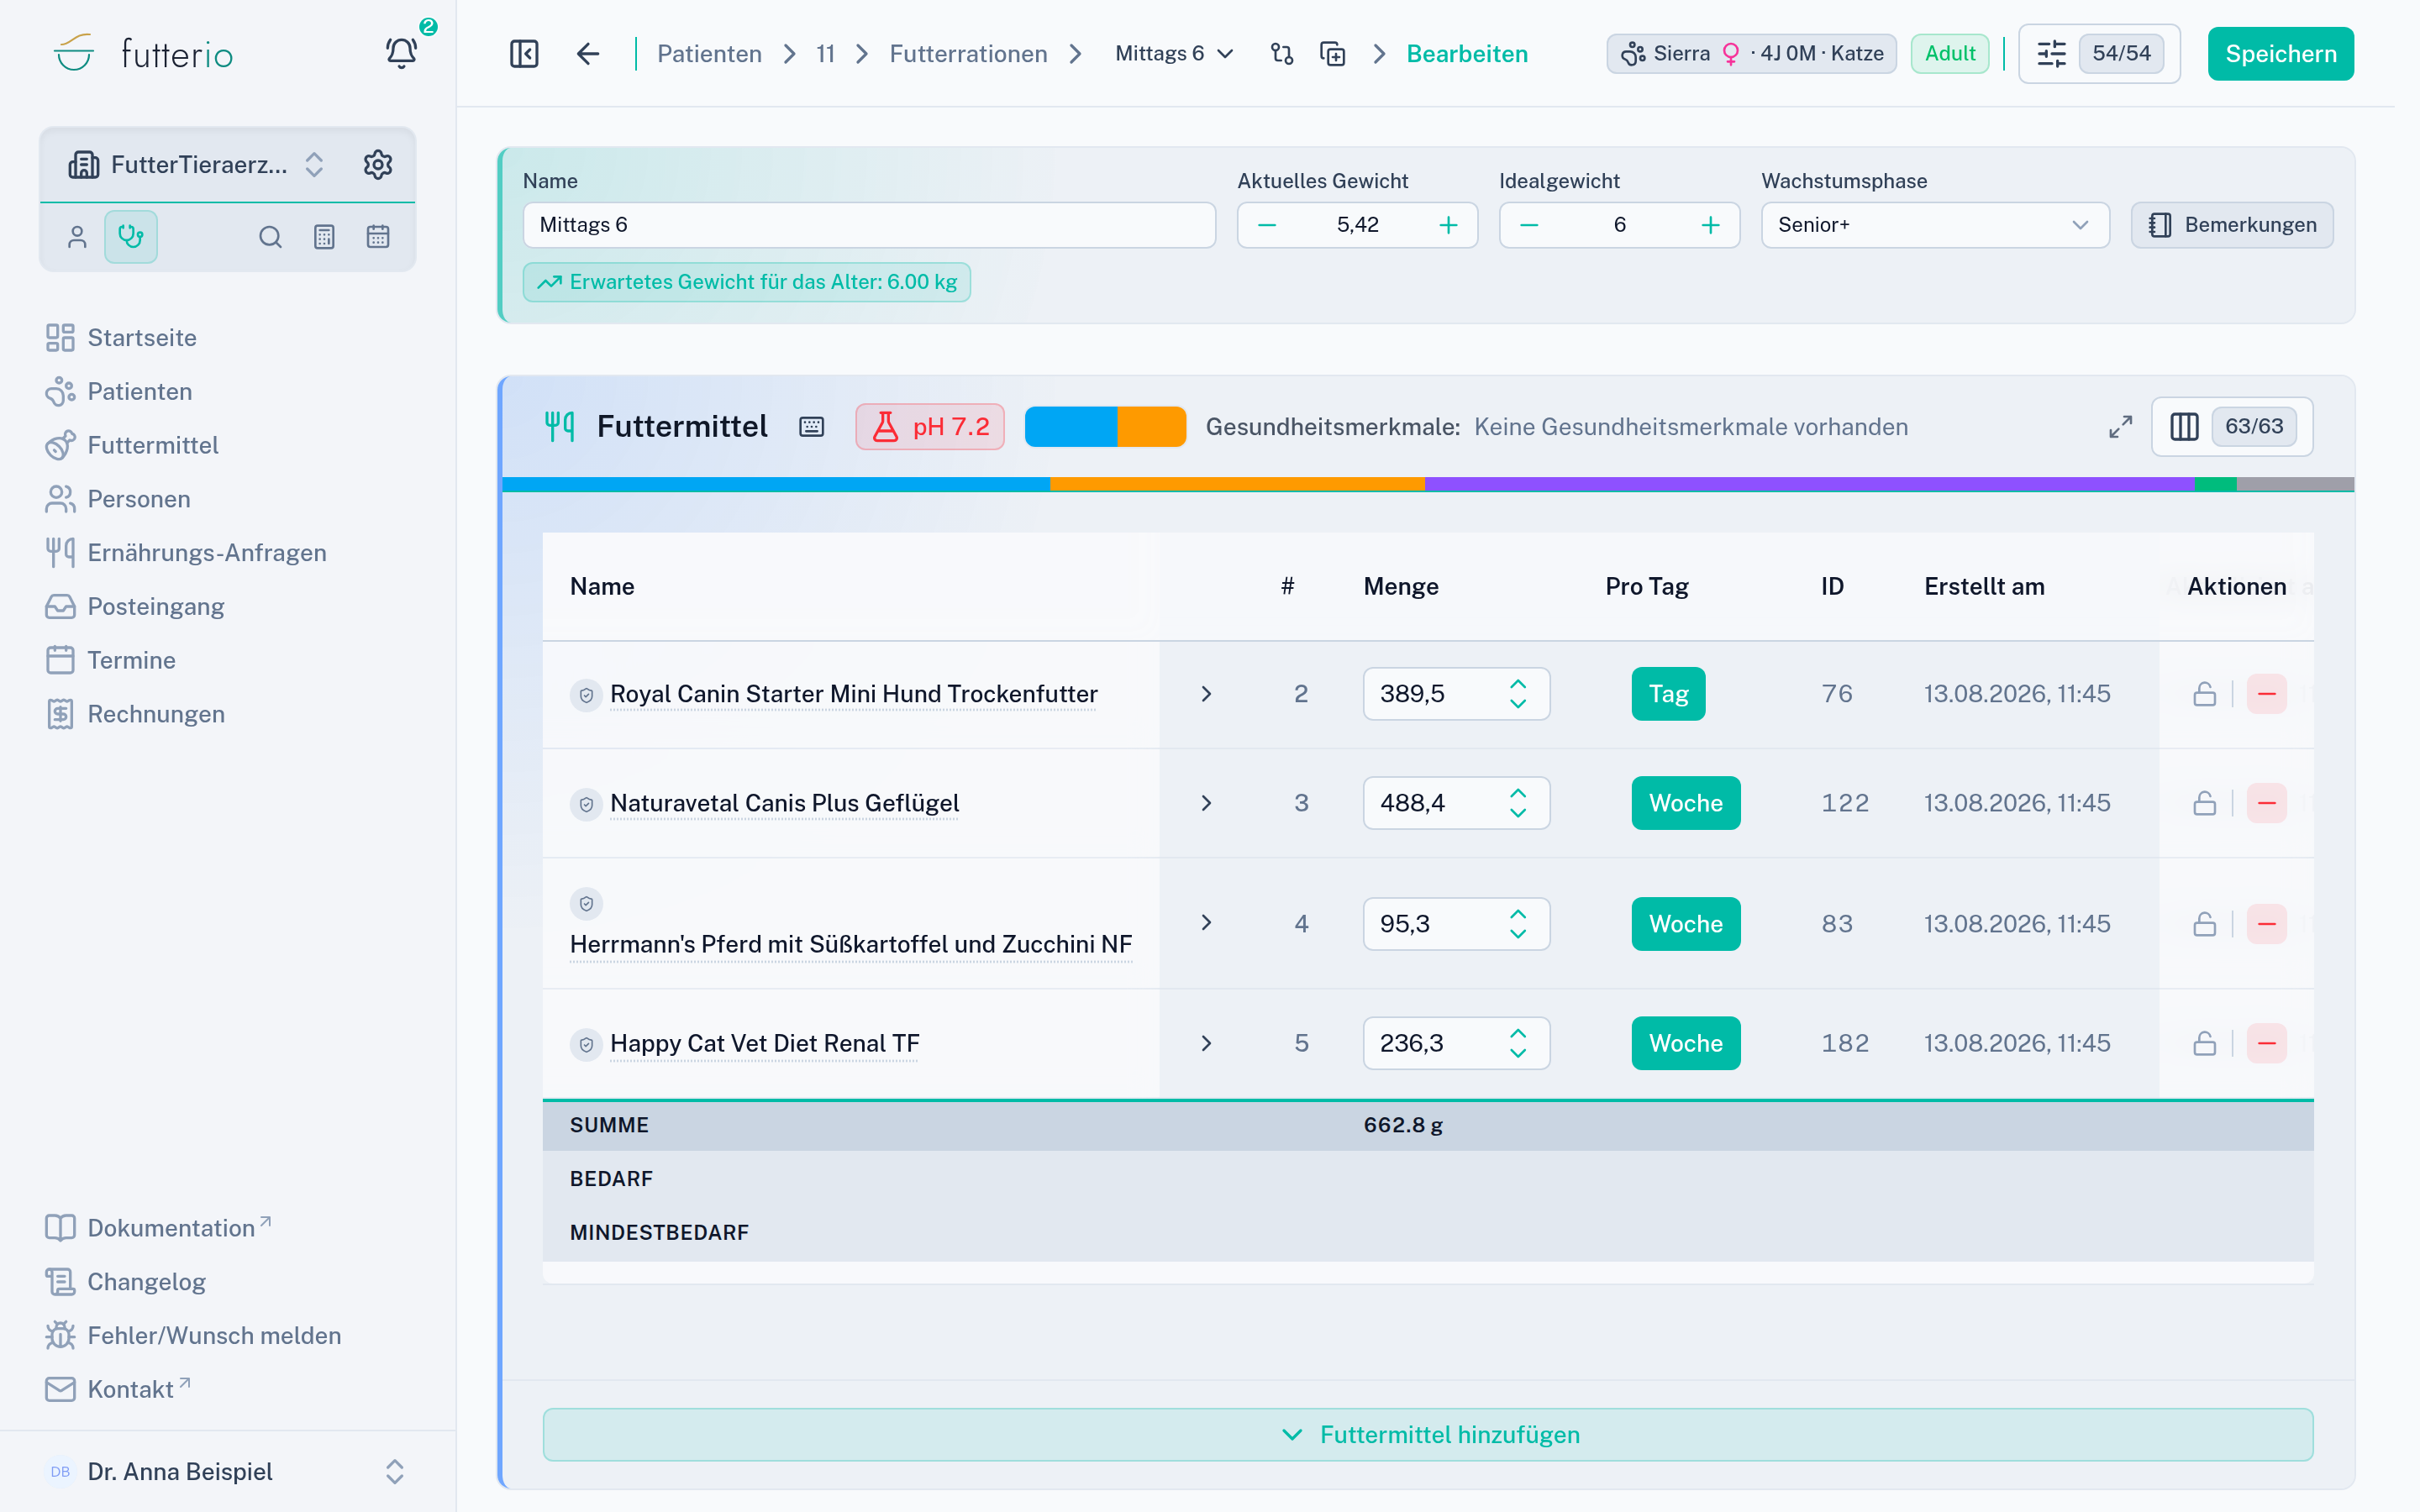This screenshot has width=2420, height=1512.
Task: Toggle Woche period for Happy Cat Renal
Action: [1686, 1044]
